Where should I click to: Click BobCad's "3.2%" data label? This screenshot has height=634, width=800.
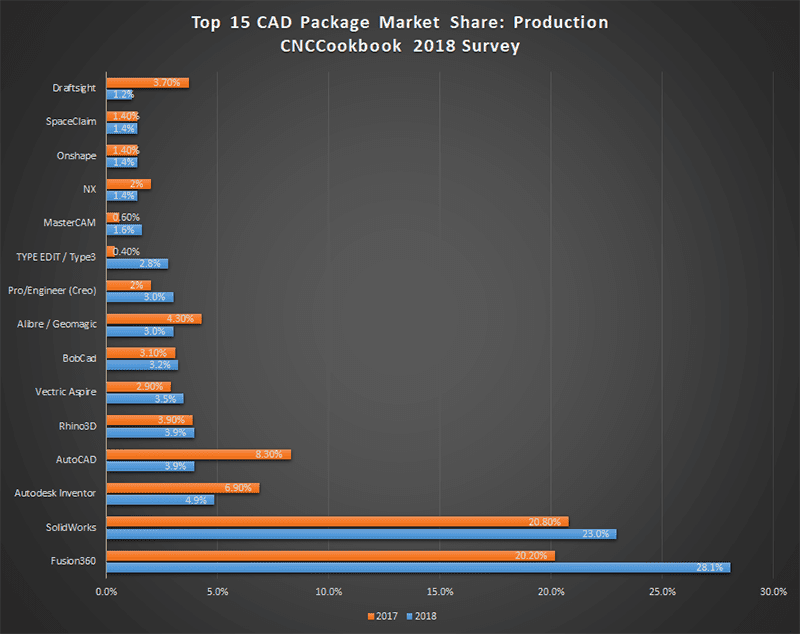click(x=160, y=365)
